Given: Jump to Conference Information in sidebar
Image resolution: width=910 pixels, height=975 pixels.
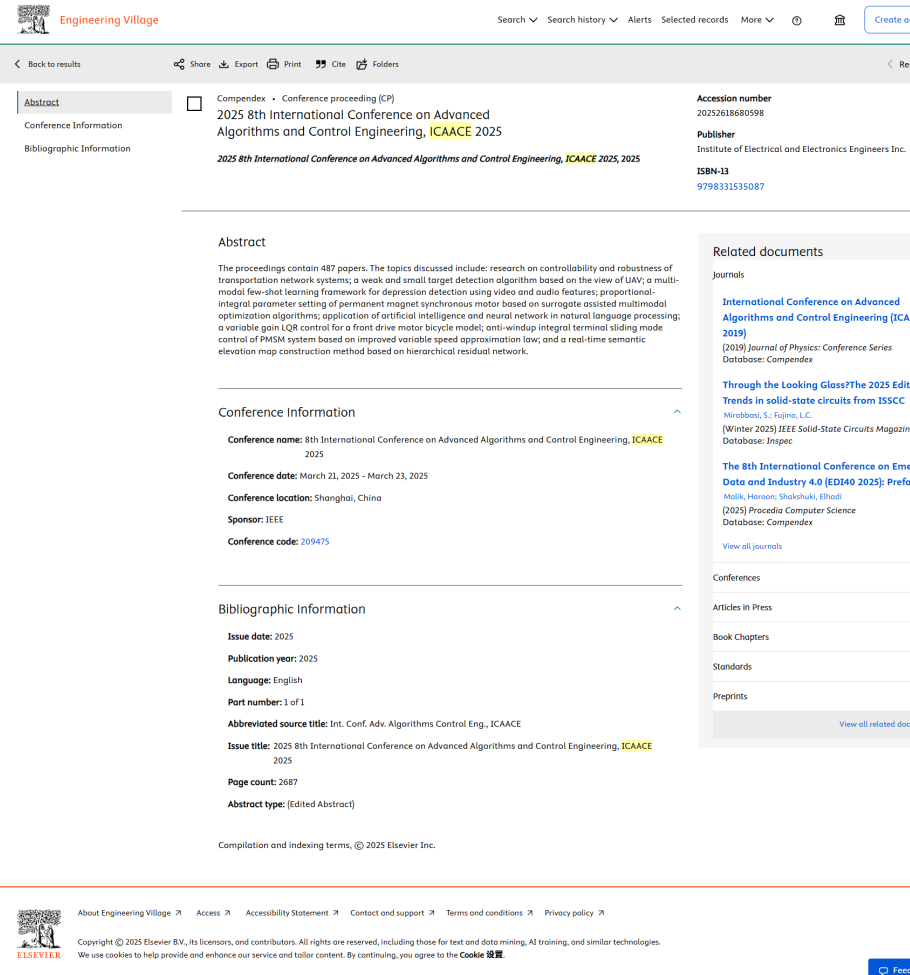Looking at the screenshot, I should (x=73, y=125).
